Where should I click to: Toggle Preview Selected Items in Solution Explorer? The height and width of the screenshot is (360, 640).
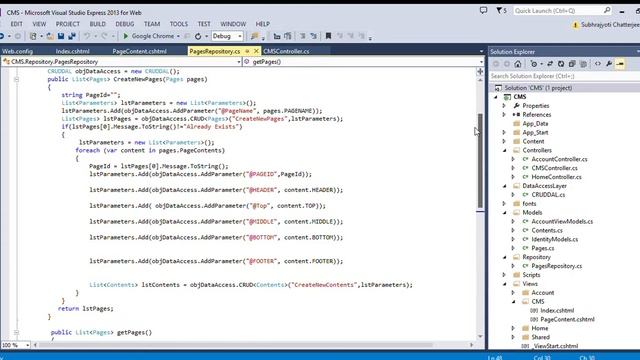pyautogui.click(x=620, y=64)
